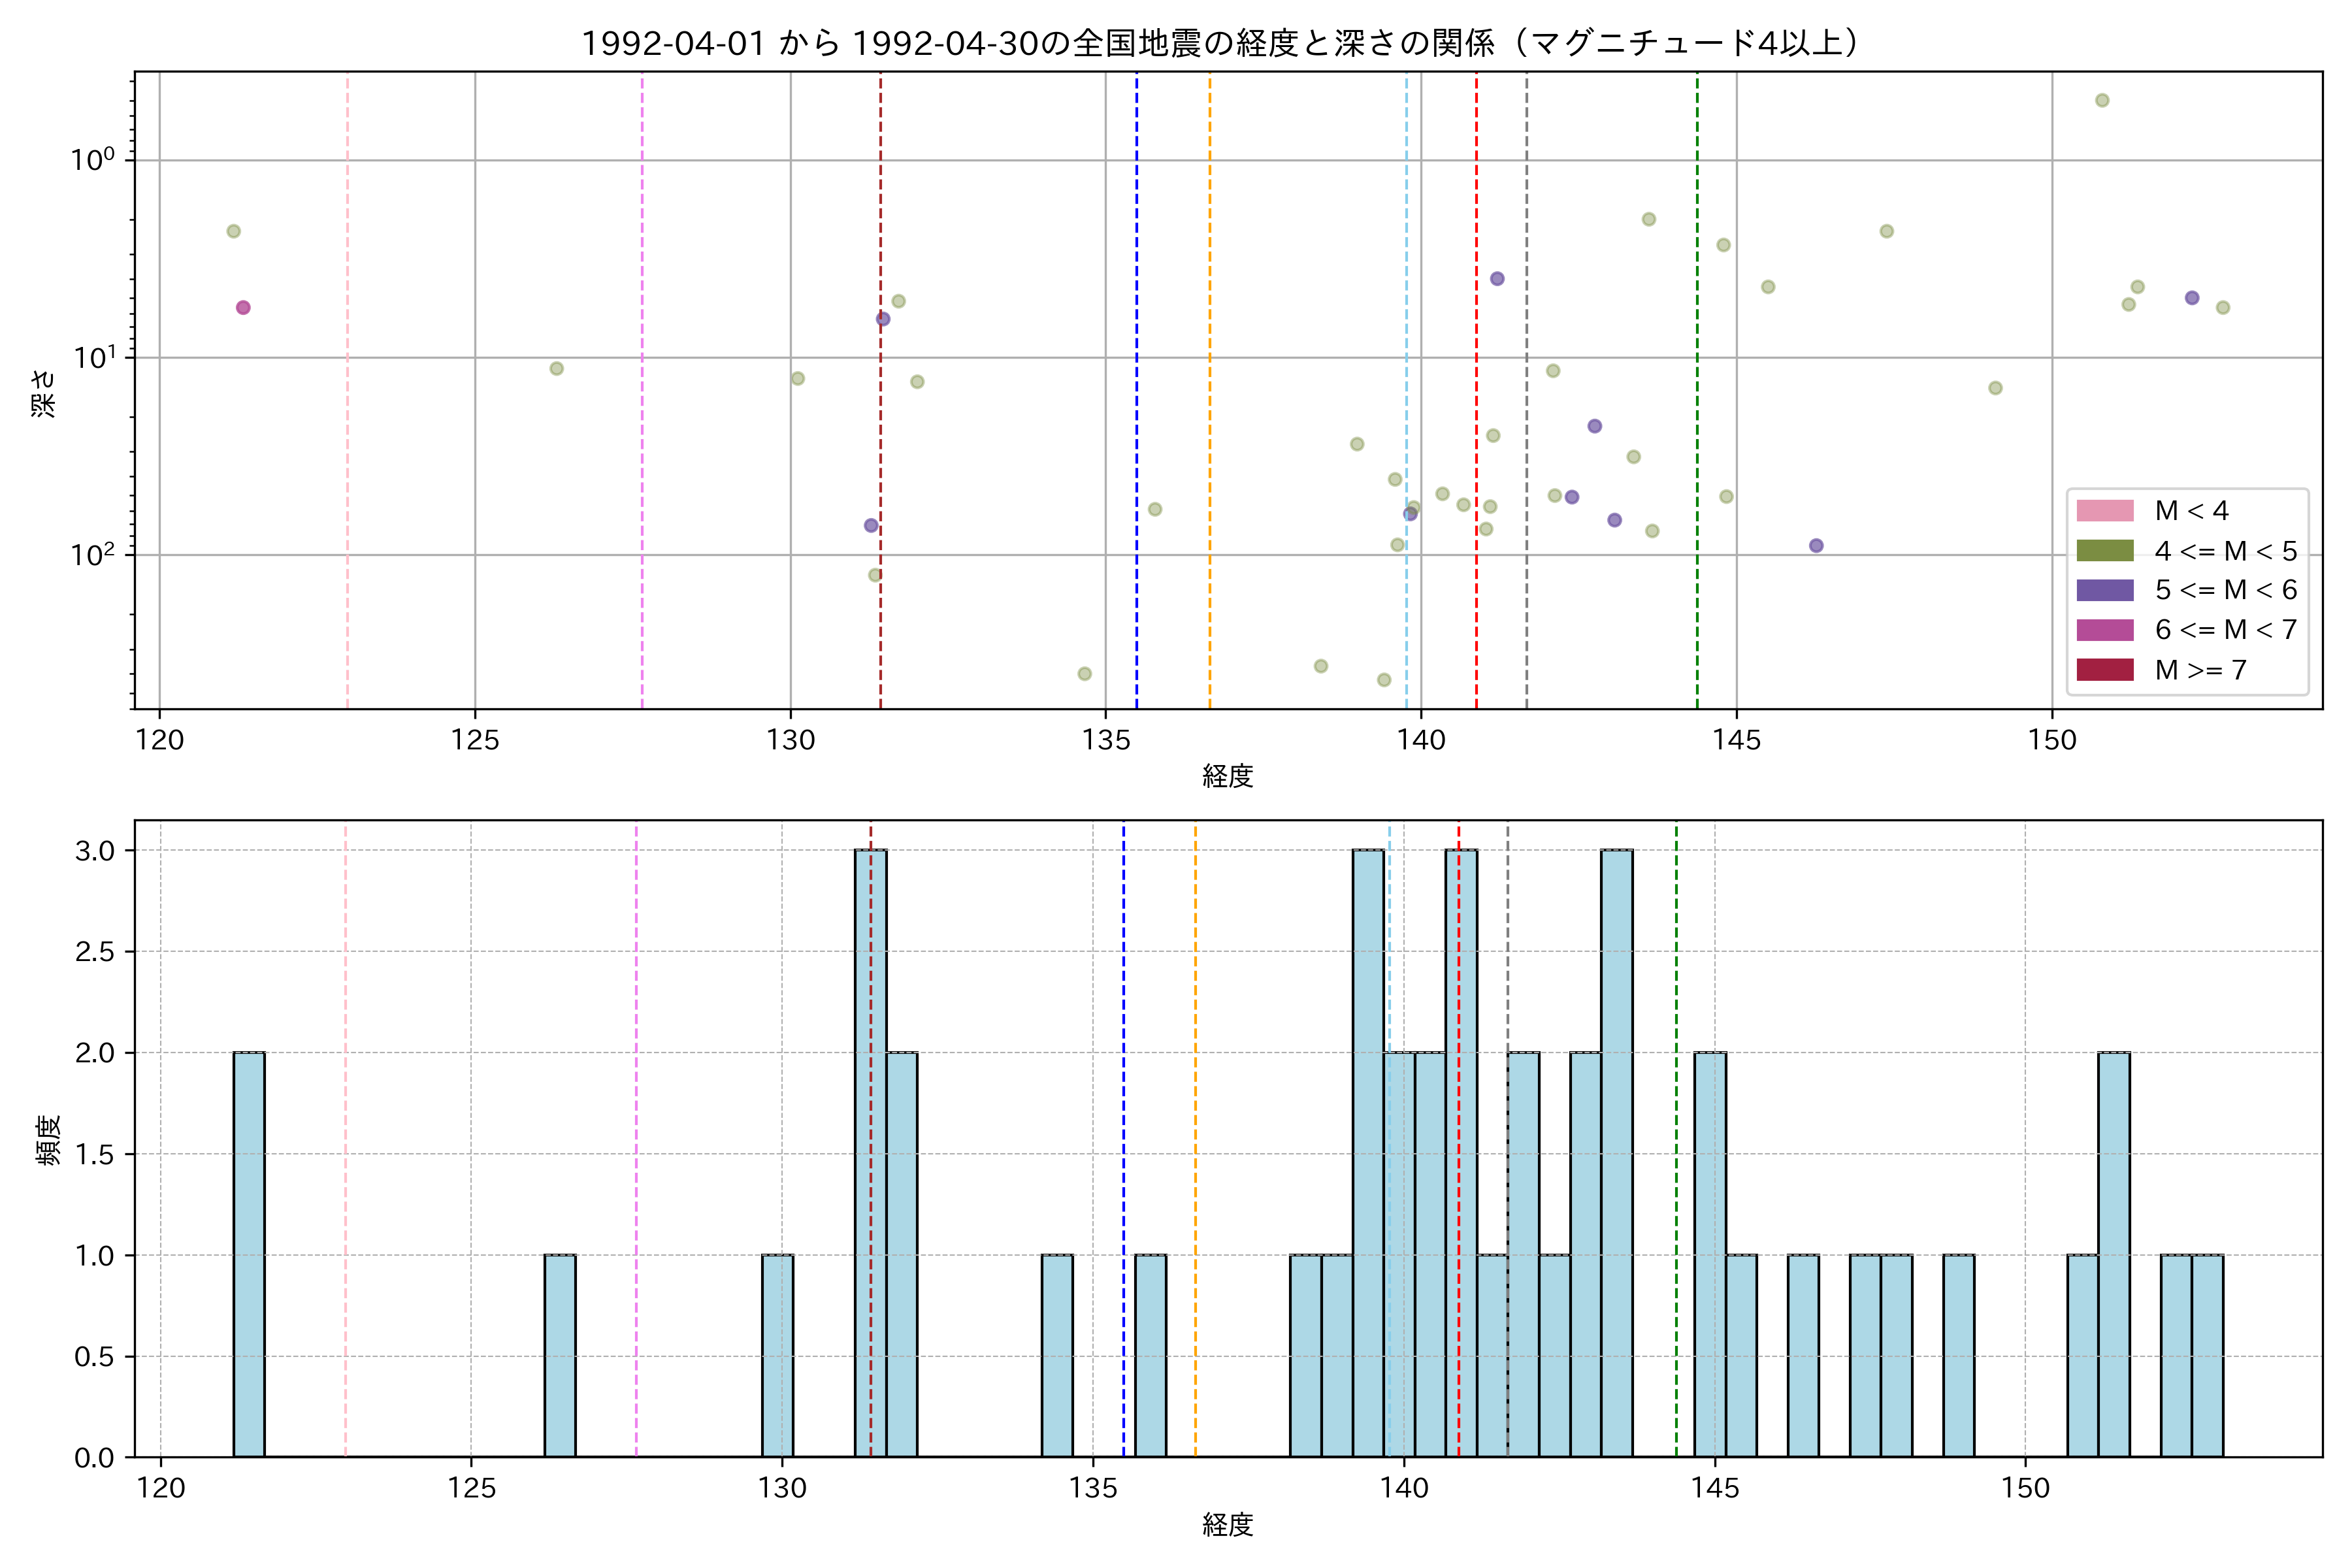The width and height of the screenshot is (2352, 1568).
Task: Click the purple 5 <= M < 6 swatch
Action: point(2104,590)
